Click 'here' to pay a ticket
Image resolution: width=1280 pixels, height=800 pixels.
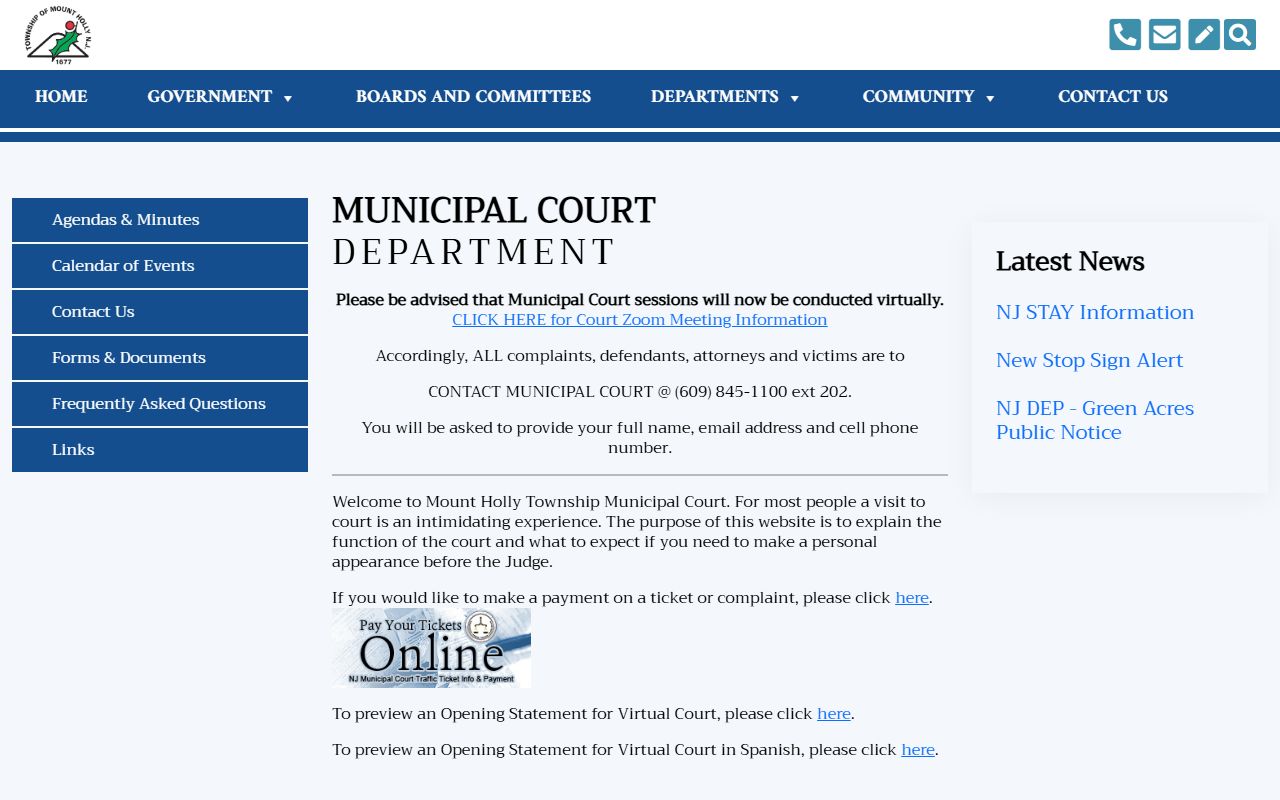point(912,598)
